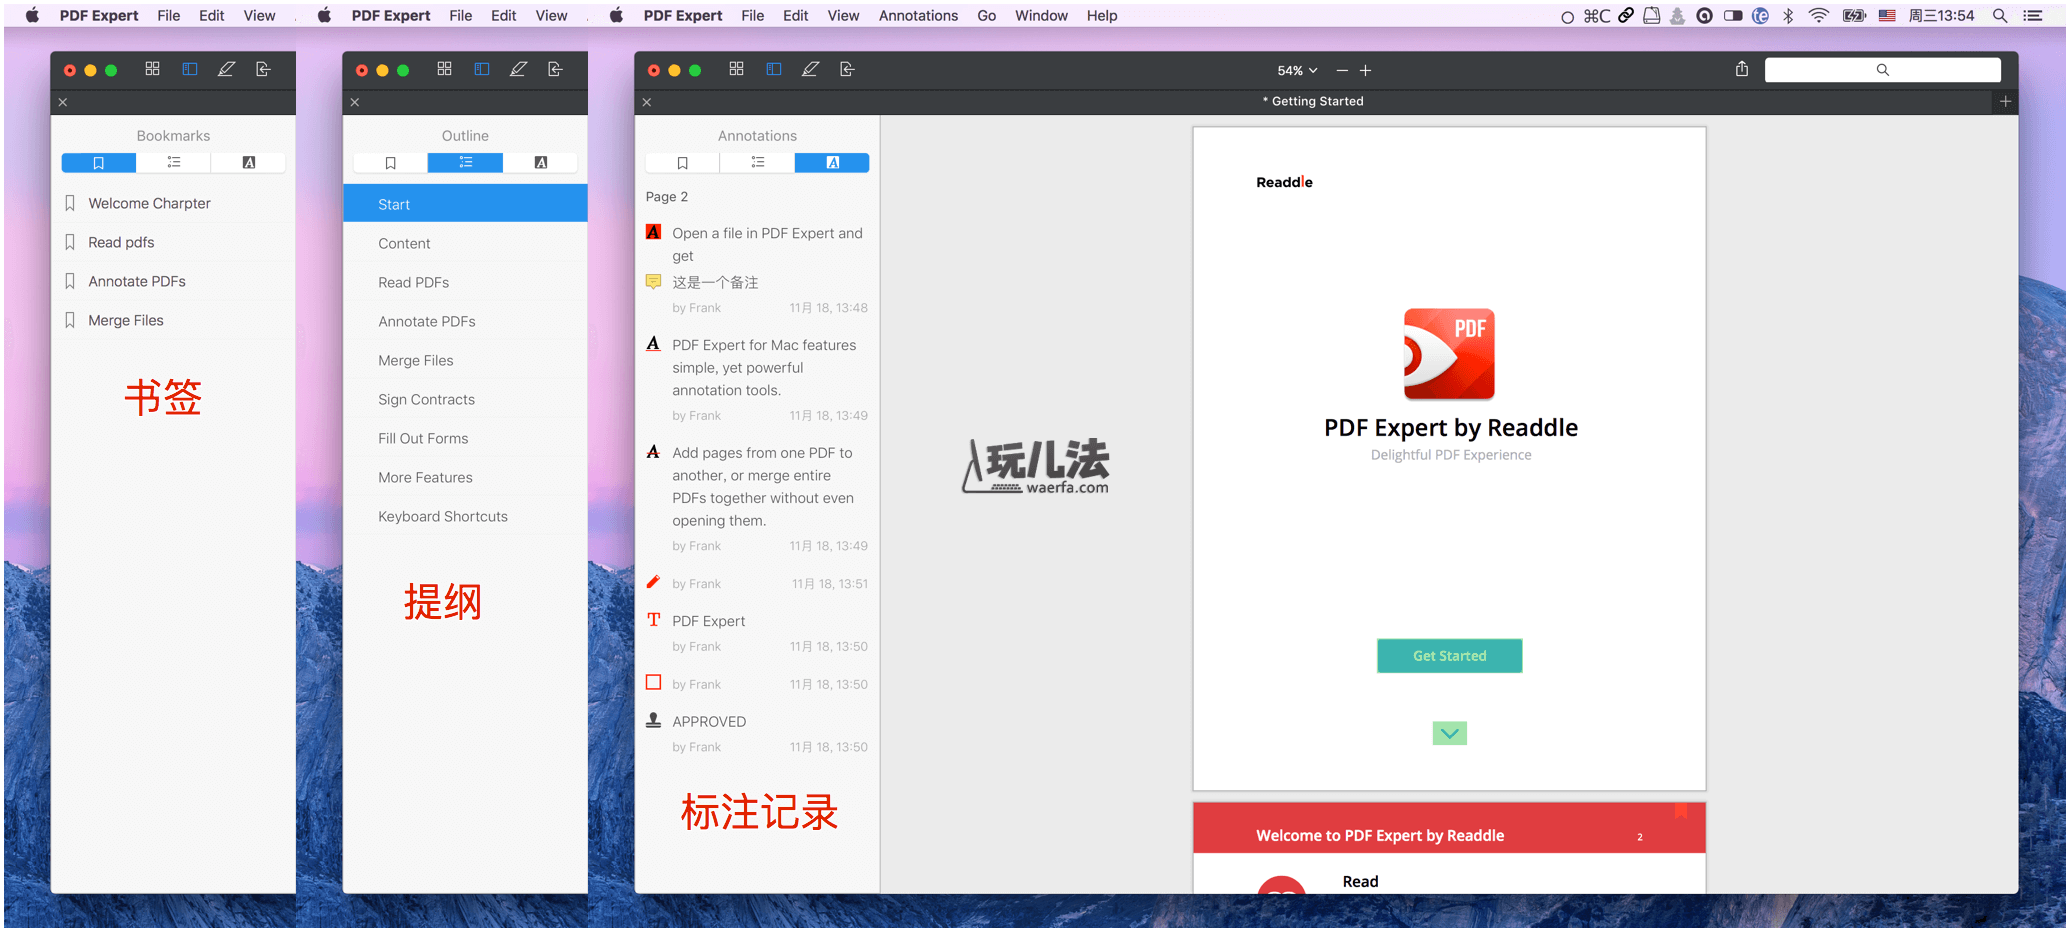Select the Sign Contracts outline item
This screenshot has width=2070, height=932.
465,399
